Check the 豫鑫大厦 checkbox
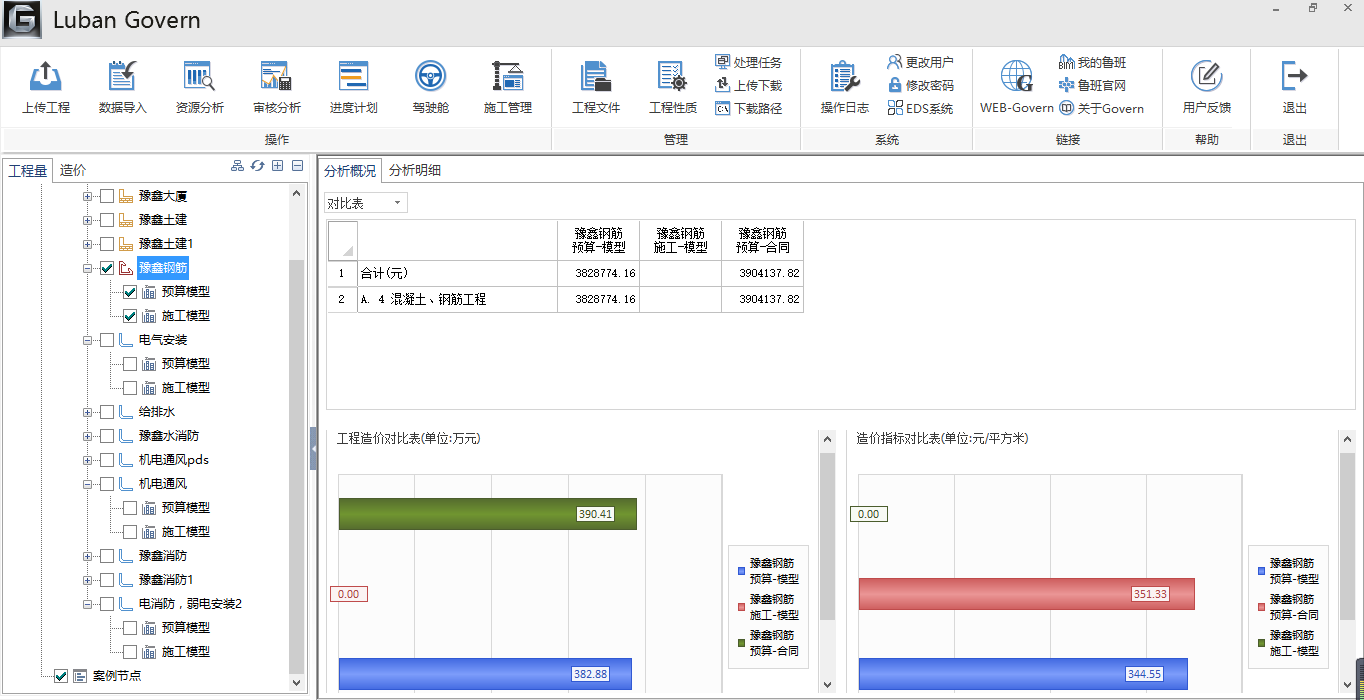 (x=107, y=196)
